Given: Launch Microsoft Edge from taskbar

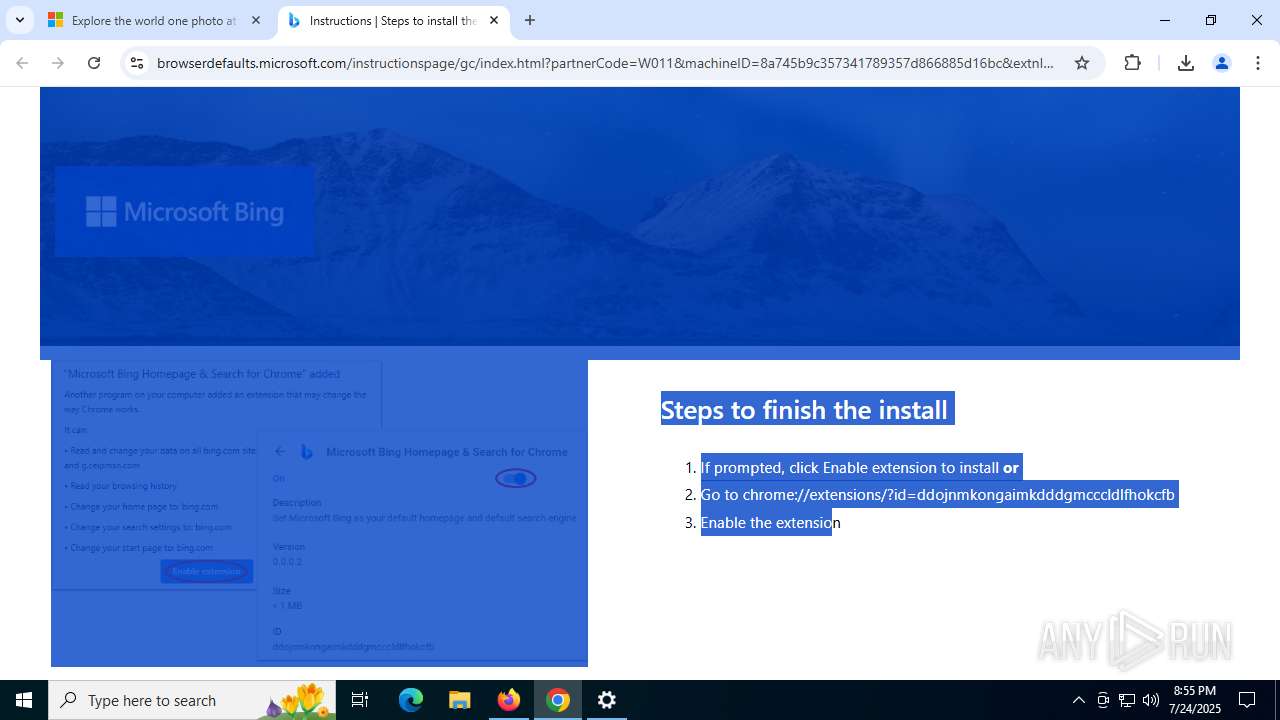Looking at the screenshot, I should (411, 700).
